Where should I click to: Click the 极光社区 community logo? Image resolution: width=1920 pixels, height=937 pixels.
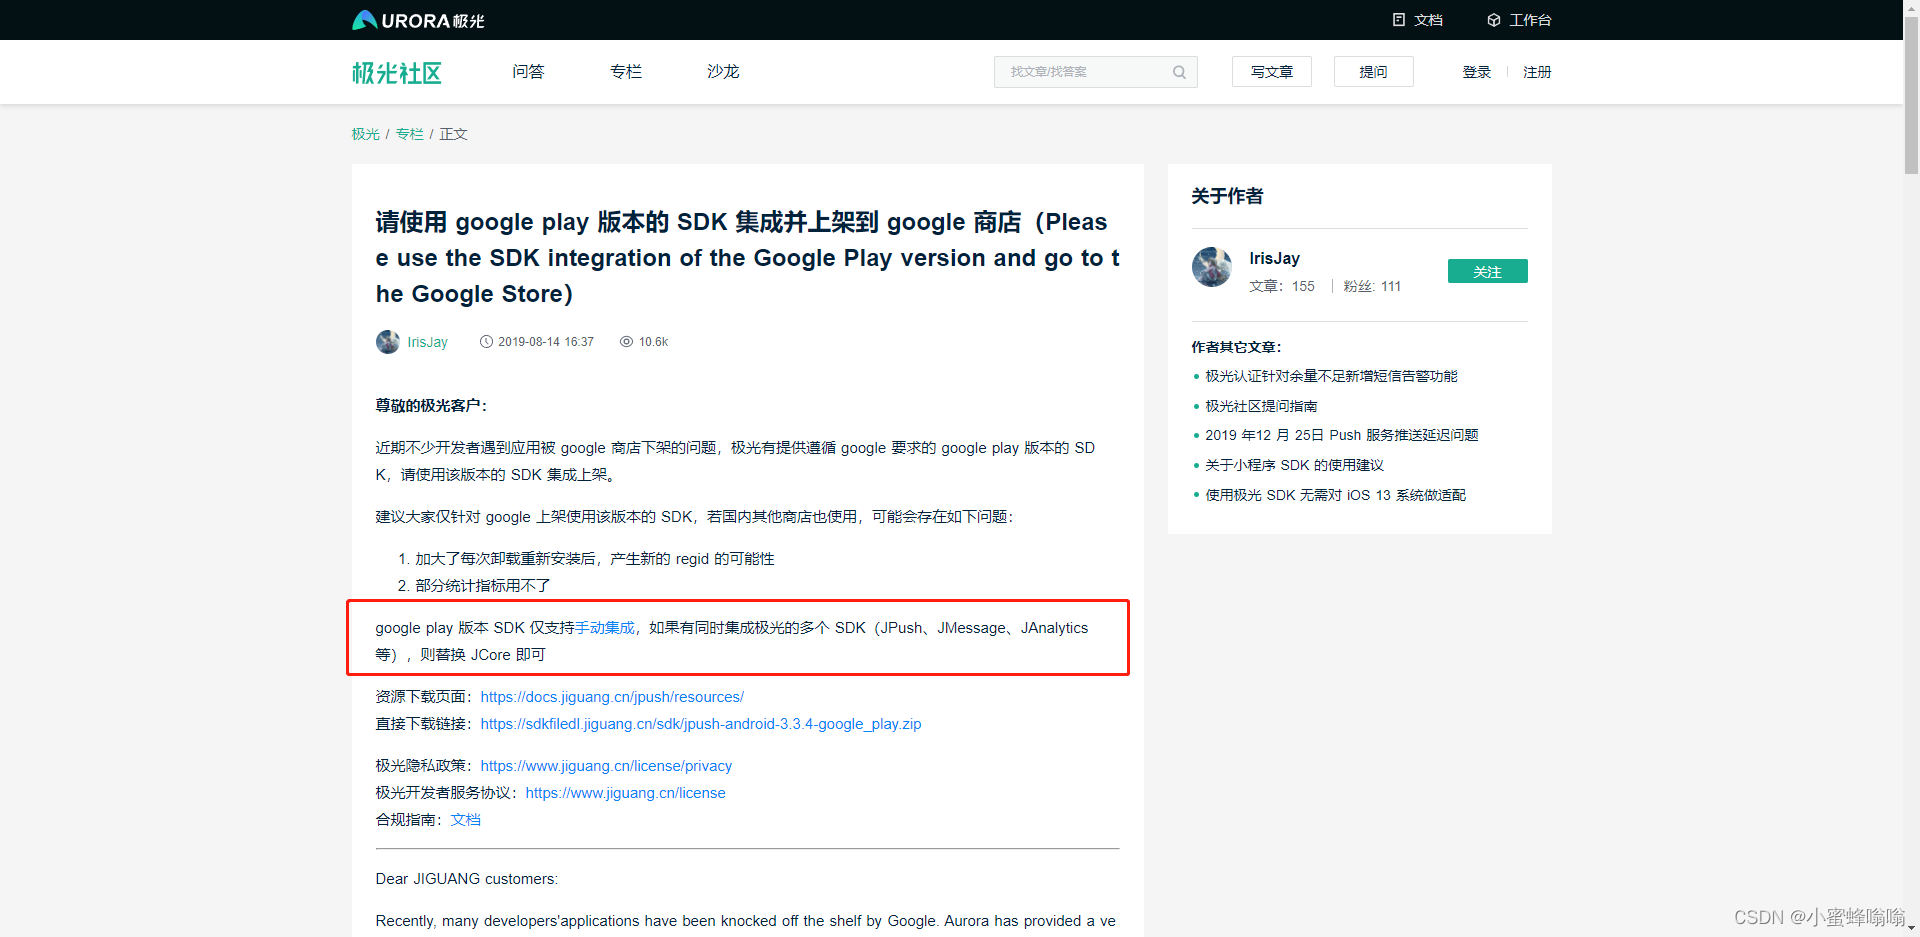(x=397, y=73)
